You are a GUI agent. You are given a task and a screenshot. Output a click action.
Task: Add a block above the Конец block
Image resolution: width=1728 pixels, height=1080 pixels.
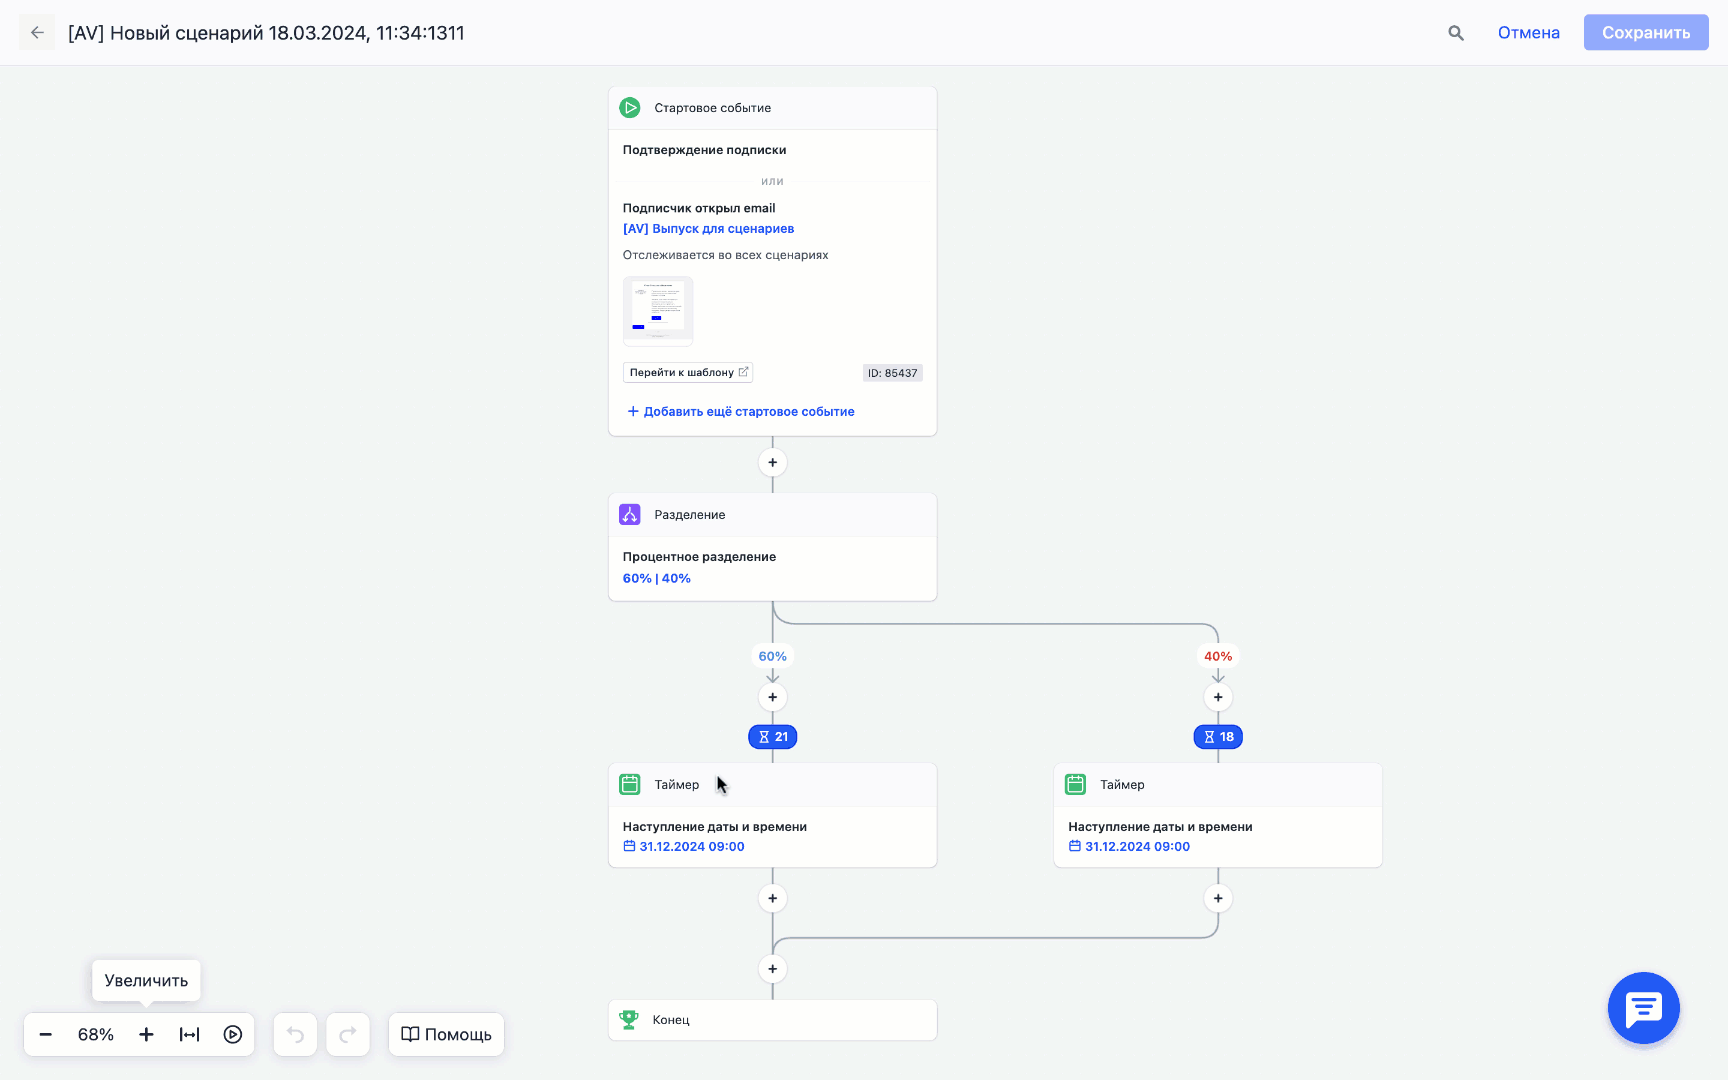click(x=772, y=969)
